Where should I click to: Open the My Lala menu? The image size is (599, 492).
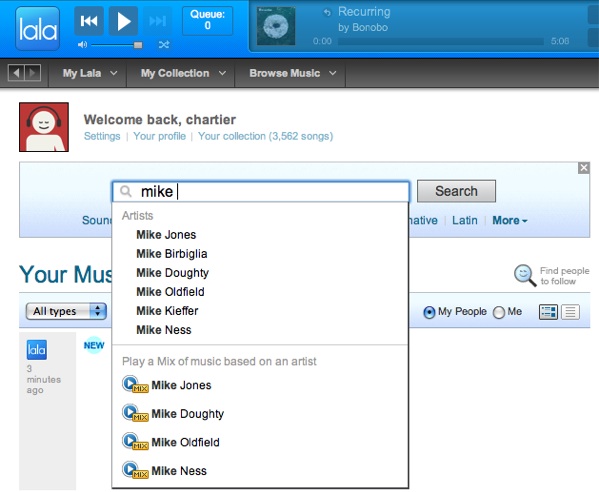[89, 73]
